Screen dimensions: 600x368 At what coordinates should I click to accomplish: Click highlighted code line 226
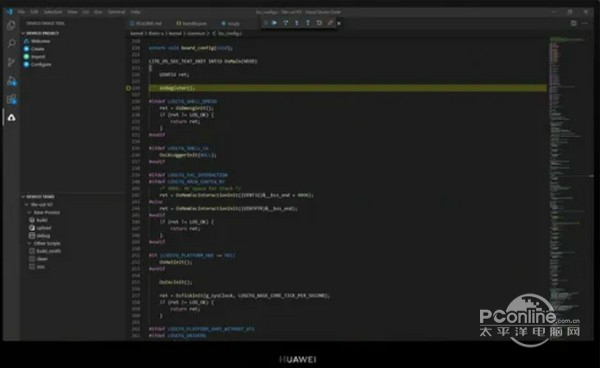[x=347, y=88]
